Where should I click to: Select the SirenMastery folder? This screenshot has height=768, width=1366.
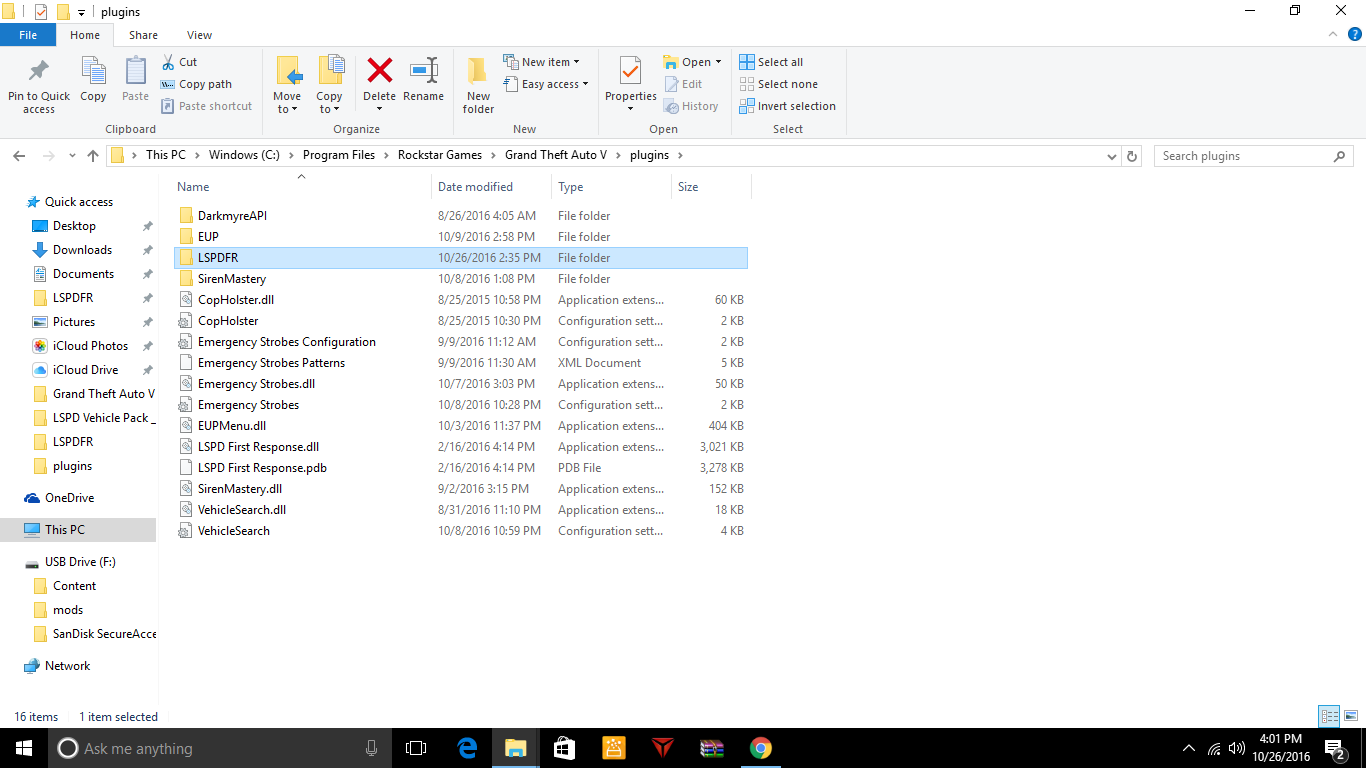click(232, 279)
